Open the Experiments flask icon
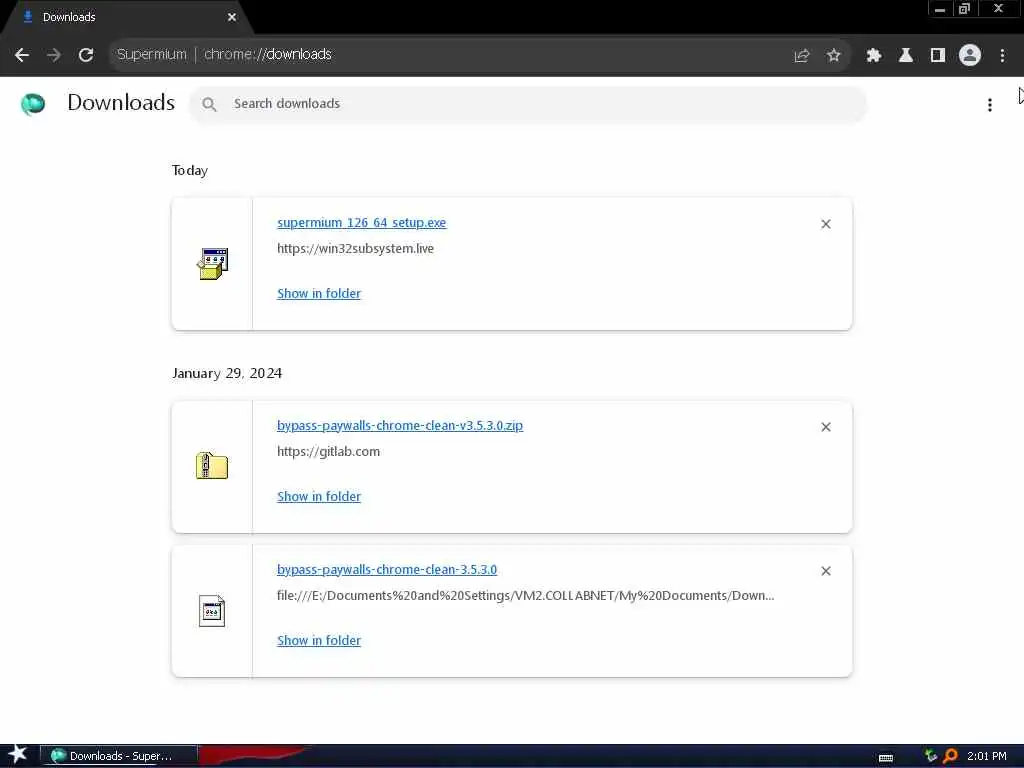This screenshot has width=1024, height=768. click(906, 56)
